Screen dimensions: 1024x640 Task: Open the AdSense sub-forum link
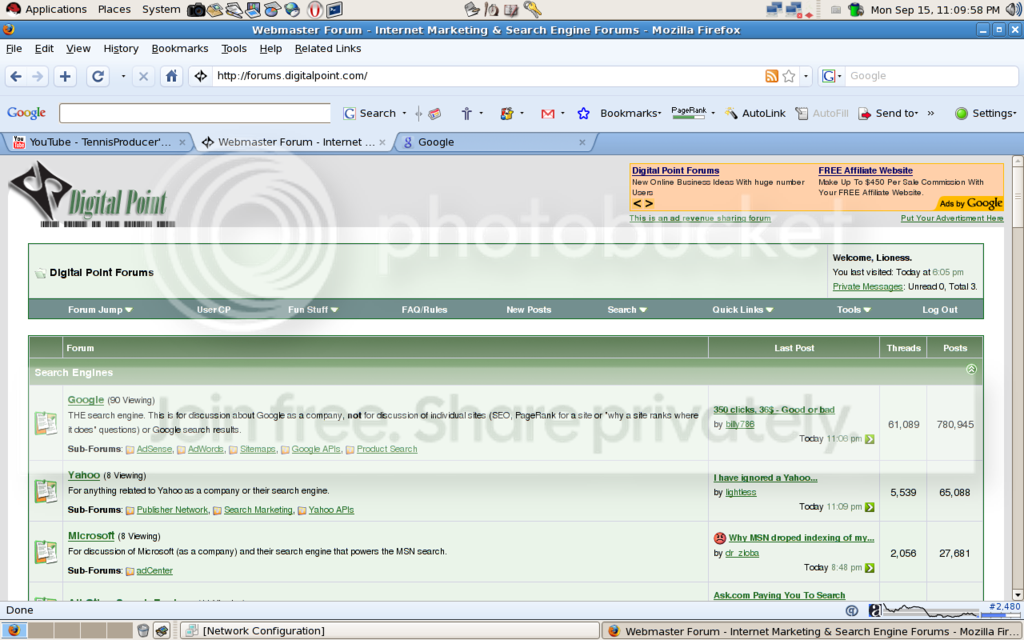pyautogui.click(x=154, y=449)
